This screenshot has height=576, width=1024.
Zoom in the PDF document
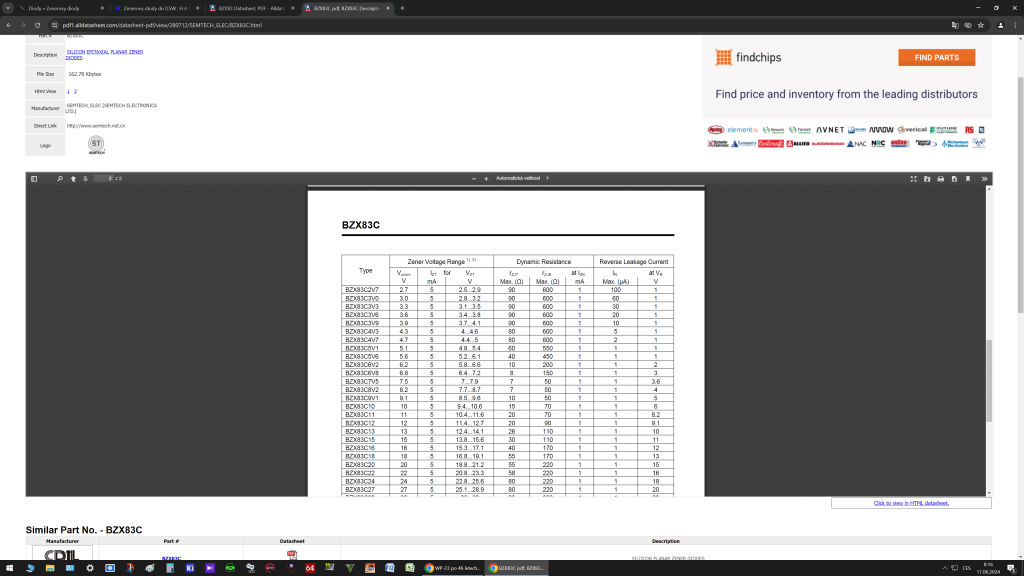[x=487, y=178]
